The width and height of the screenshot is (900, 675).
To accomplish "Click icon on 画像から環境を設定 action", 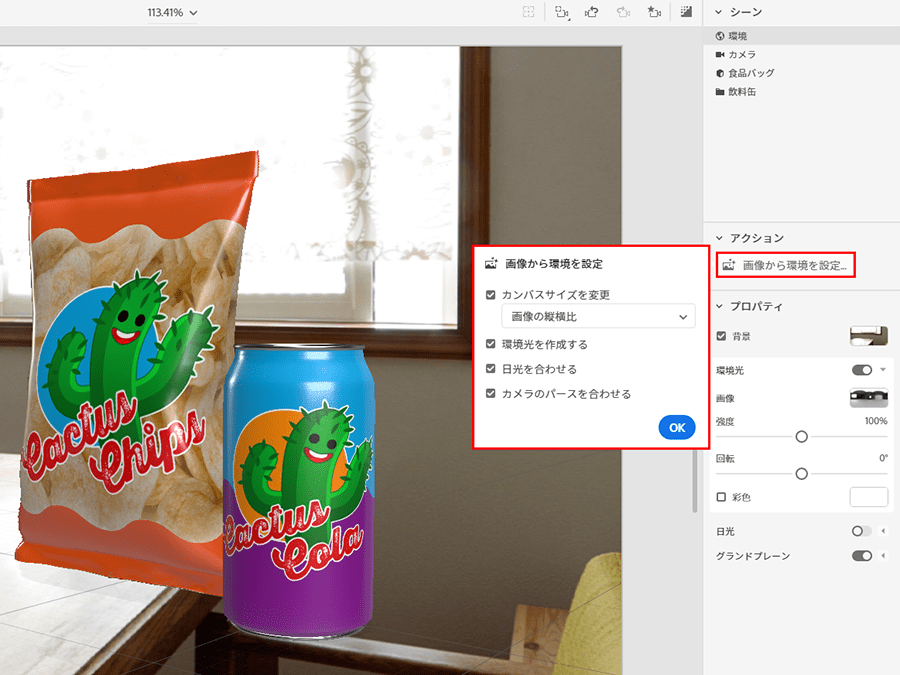I will pyautogui.click(x=729, y=265).
